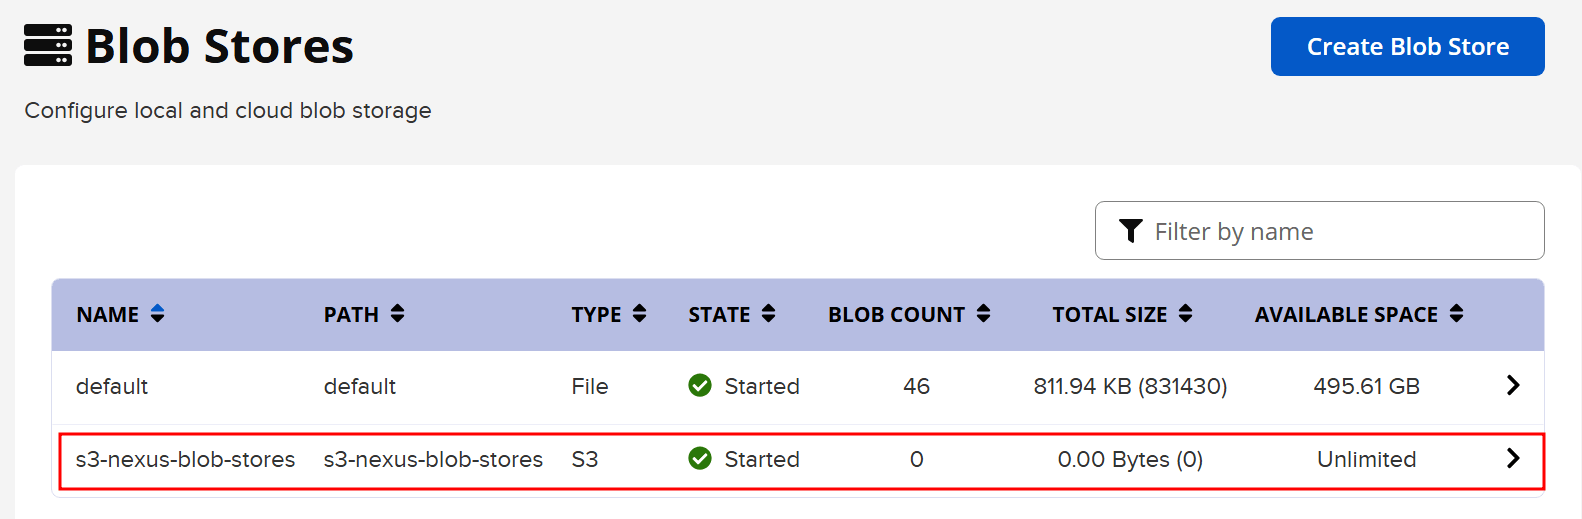The height and width of the screenshot is (519, 1582).
Task: Sort by NAME column arrows
Action: tap(157, 314)
